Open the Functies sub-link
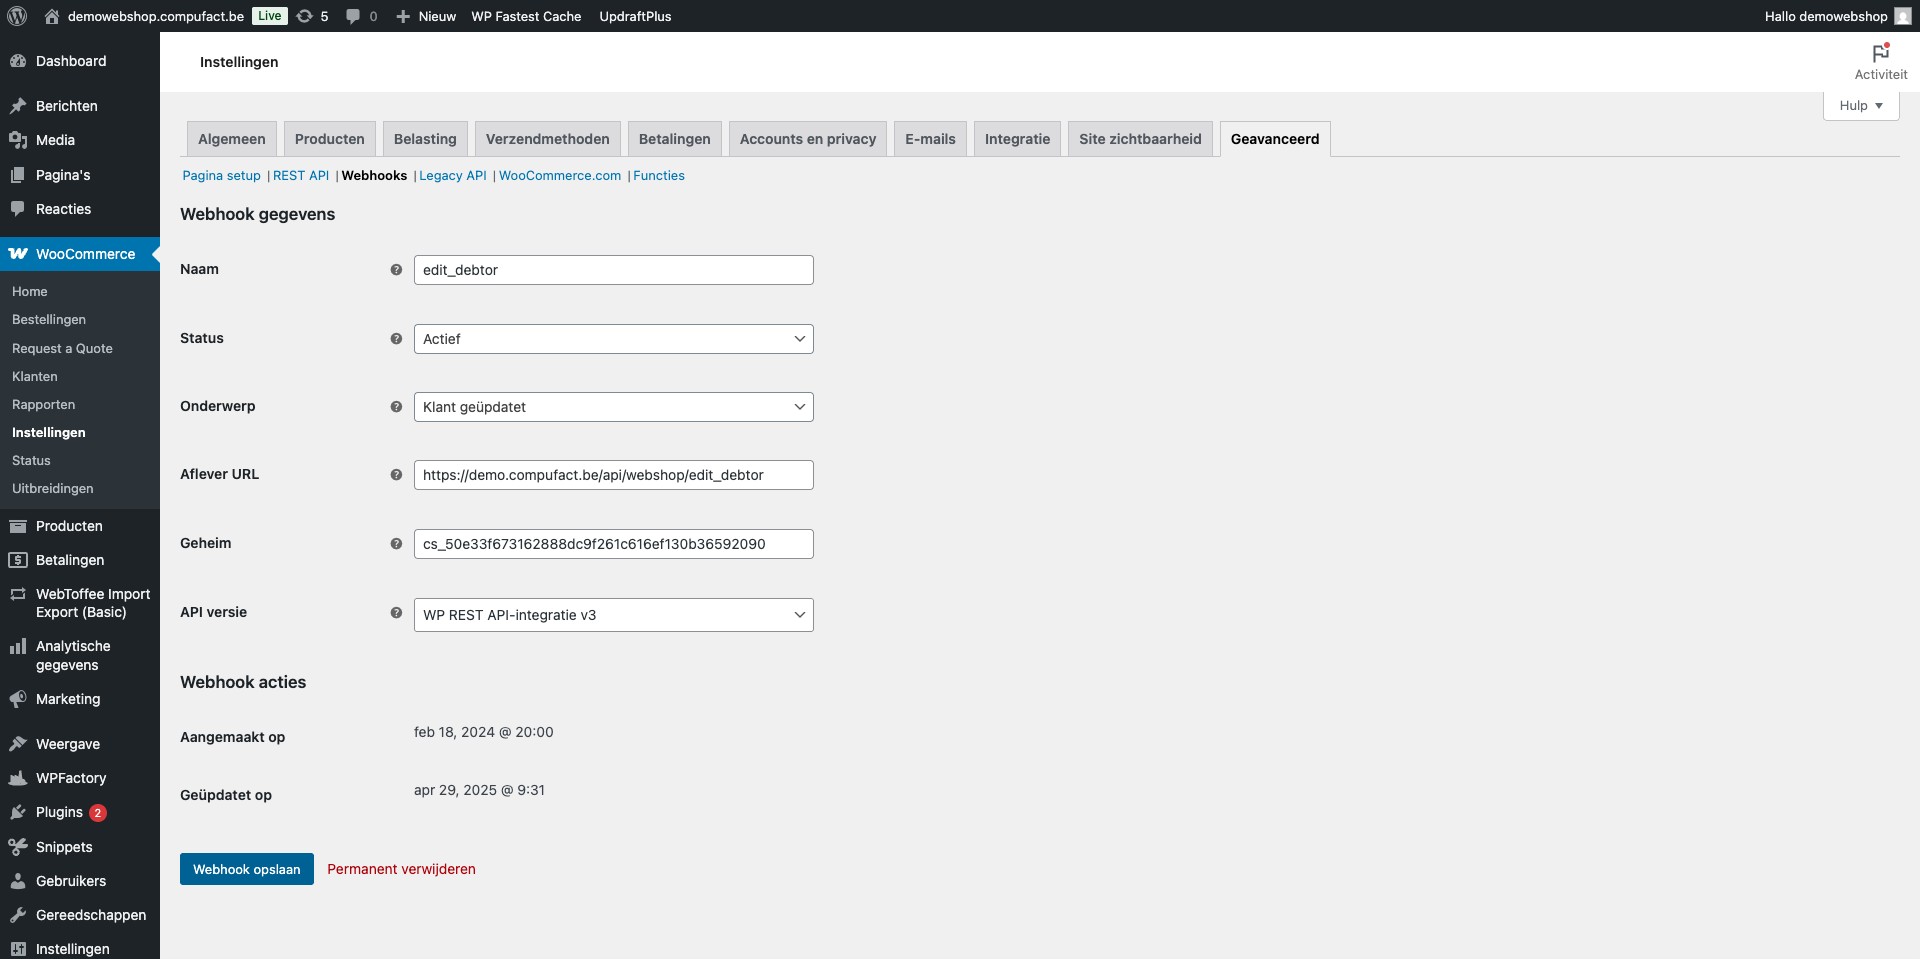 (659, 175)
